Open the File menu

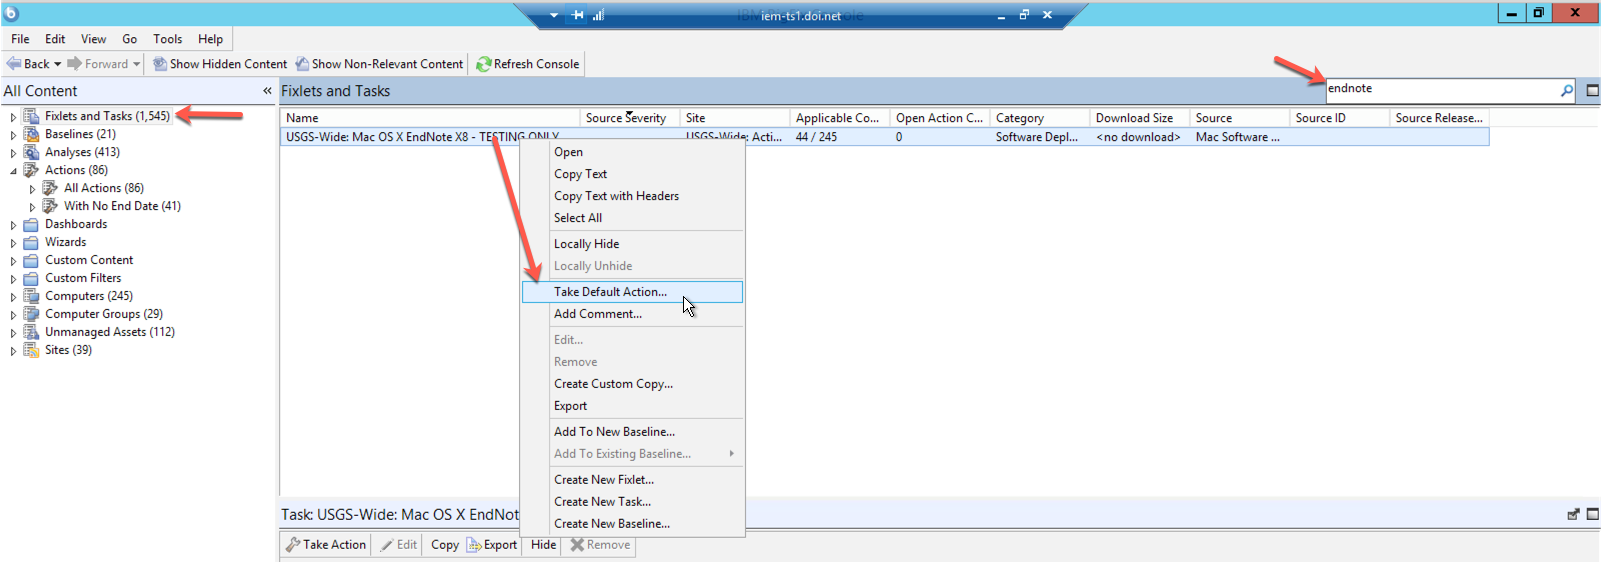tap(20, 39)
